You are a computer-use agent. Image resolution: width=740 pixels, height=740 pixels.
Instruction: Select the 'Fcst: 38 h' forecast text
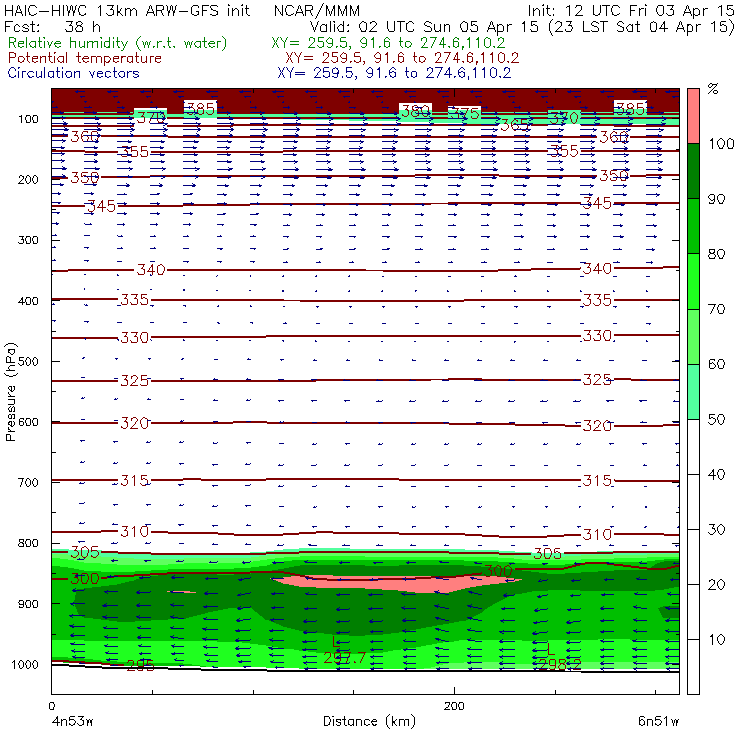52,27
